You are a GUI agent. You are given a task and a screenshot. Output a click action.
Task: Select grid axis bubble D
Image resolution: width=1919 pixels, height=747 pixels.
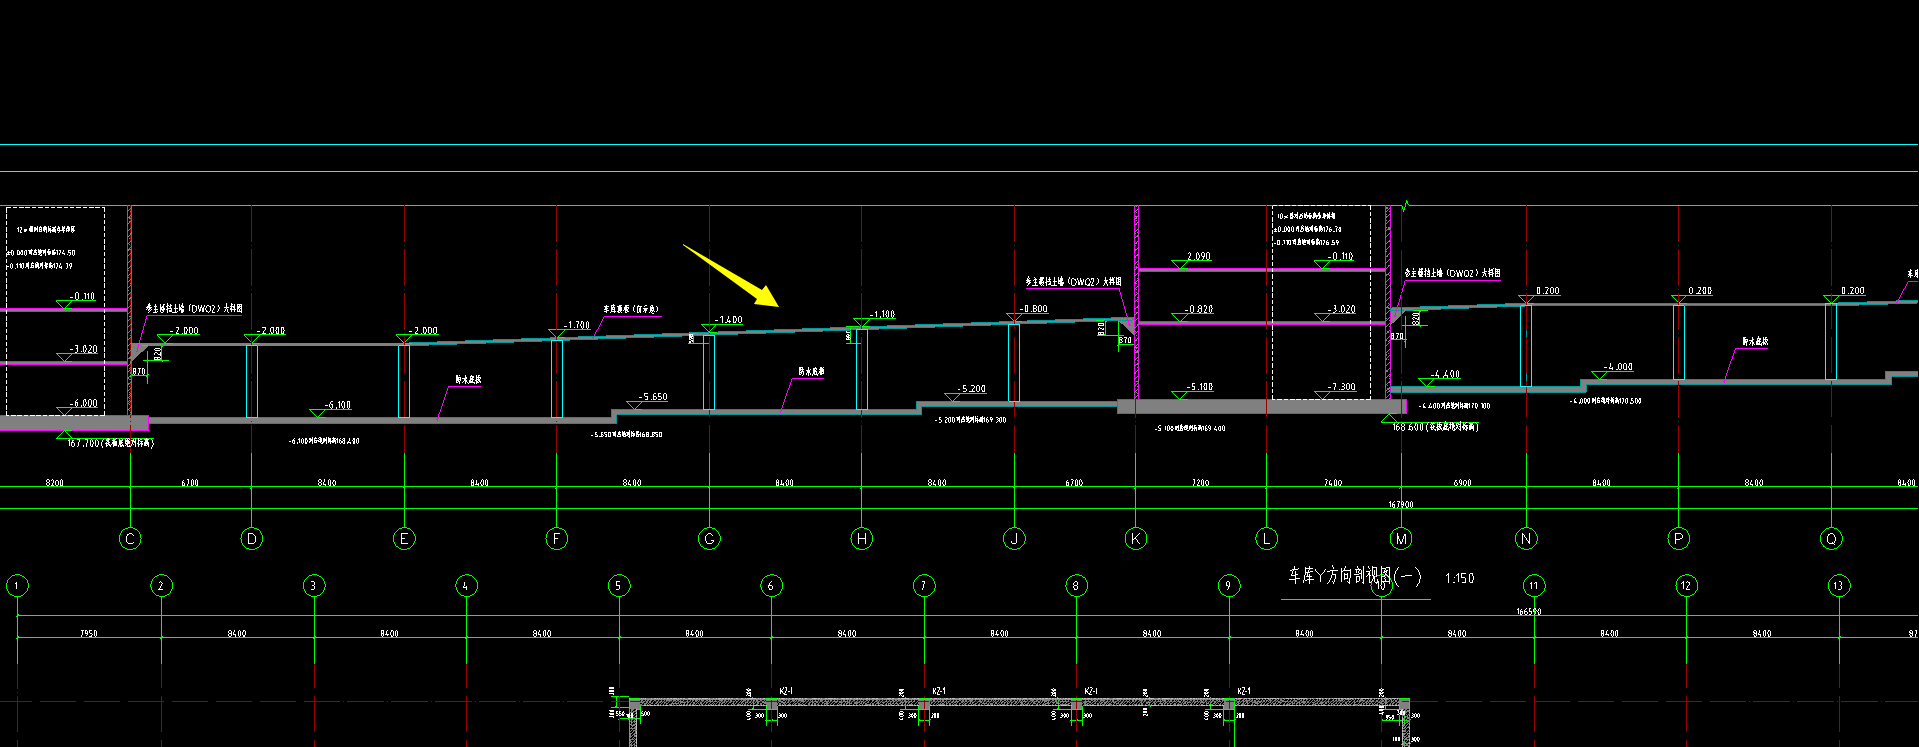click(x=252, y=539)
